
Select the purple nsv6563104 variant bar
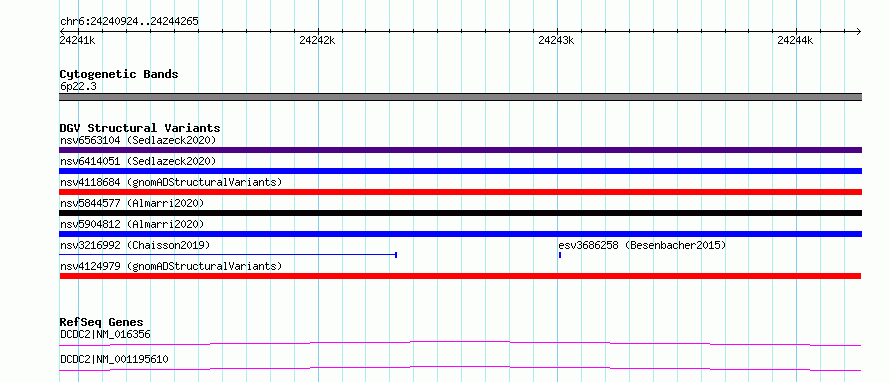461,150
